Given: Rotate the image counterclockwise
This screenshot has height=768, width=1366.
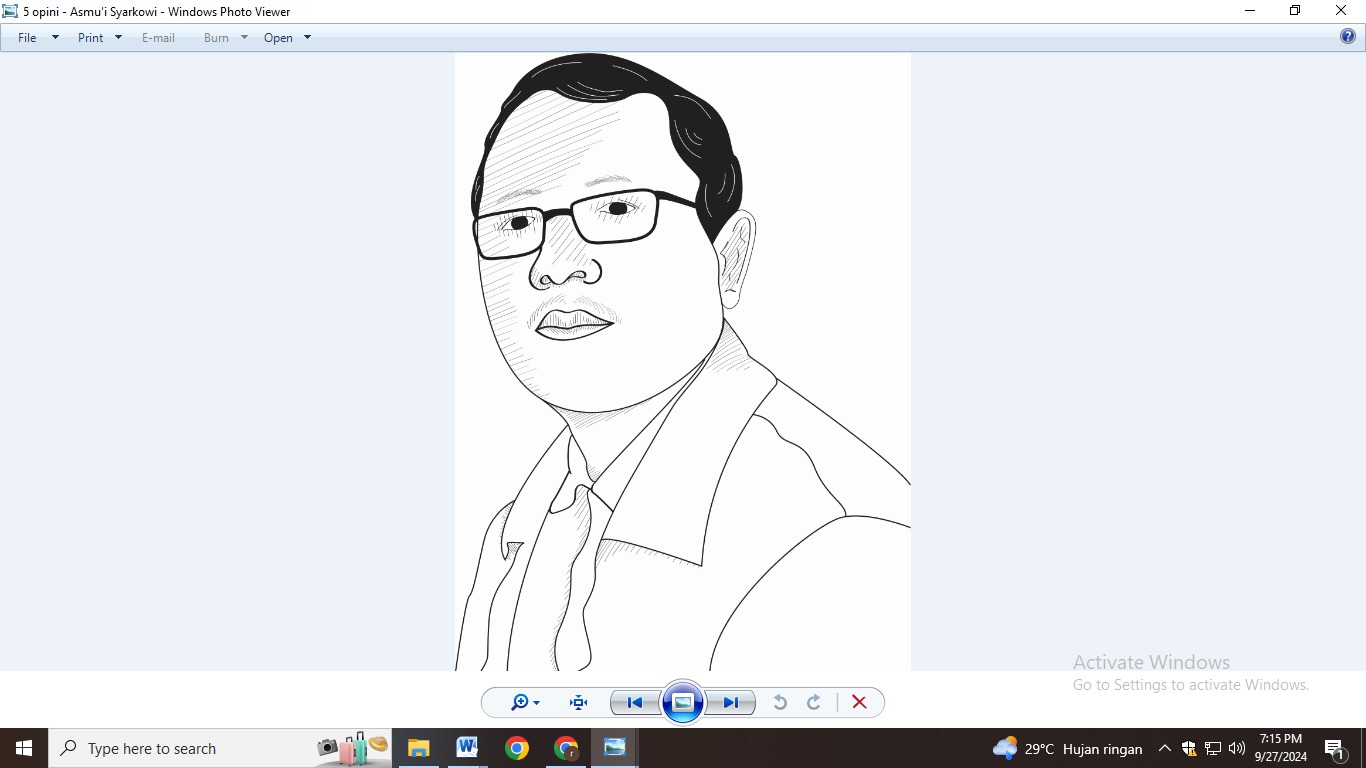Looking at the screenshot, I should coord(780,703).
